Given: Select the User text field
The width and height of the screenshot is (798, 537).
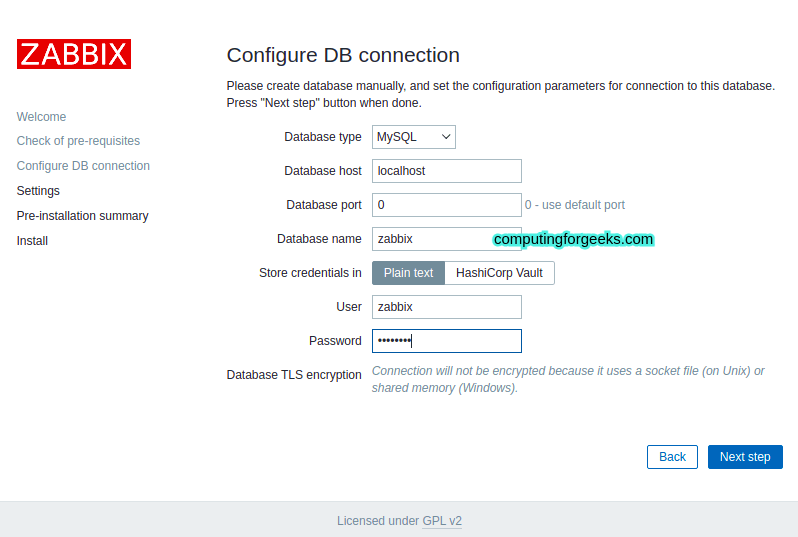Looking at the screenshot, I should (x=447, y=307).
